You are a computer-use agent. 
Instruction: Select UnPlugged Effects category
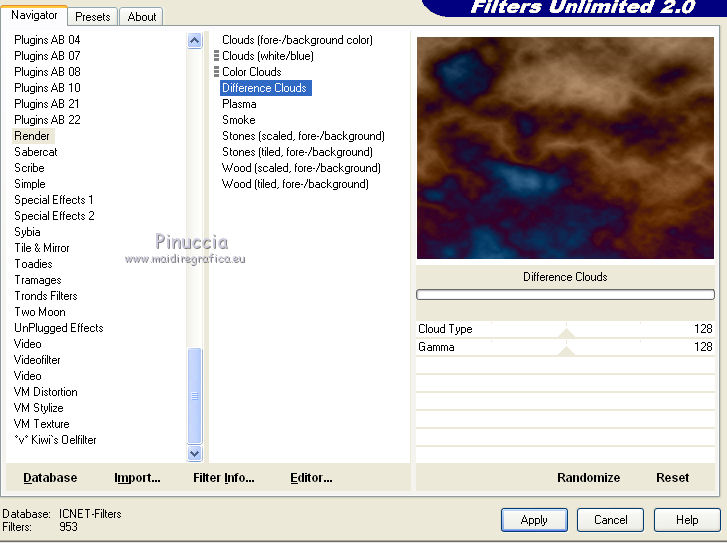59,328
